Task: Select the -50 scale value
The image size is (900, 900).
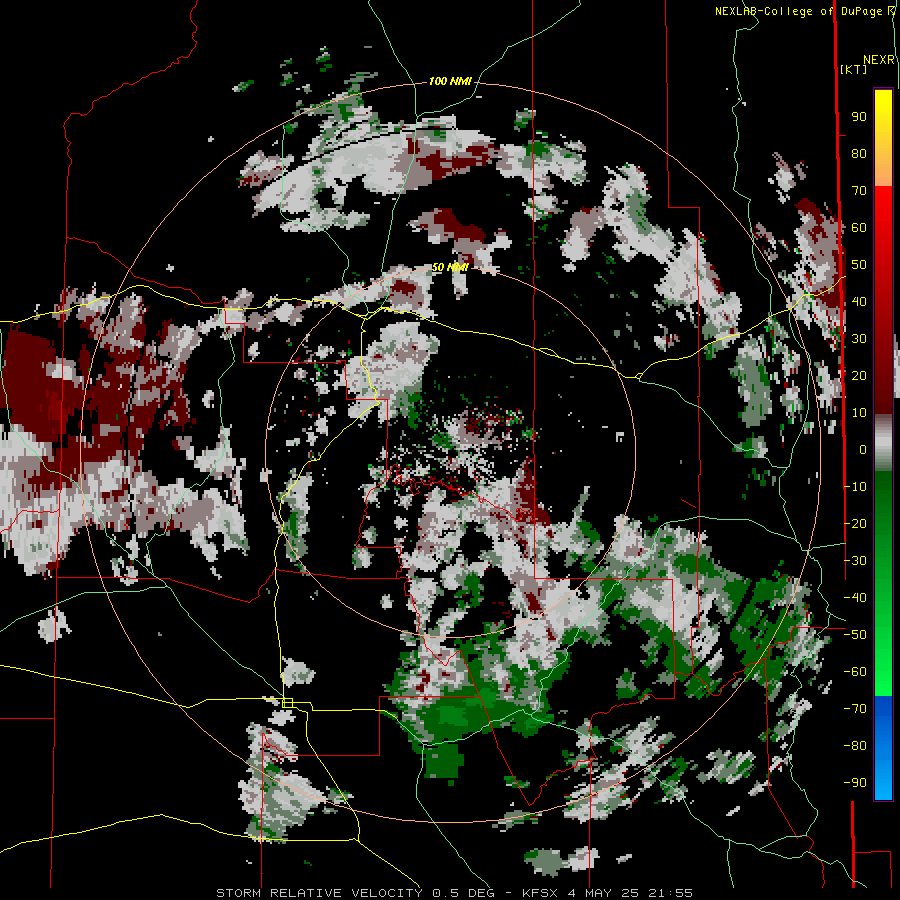Action: [x=855, y=635]
